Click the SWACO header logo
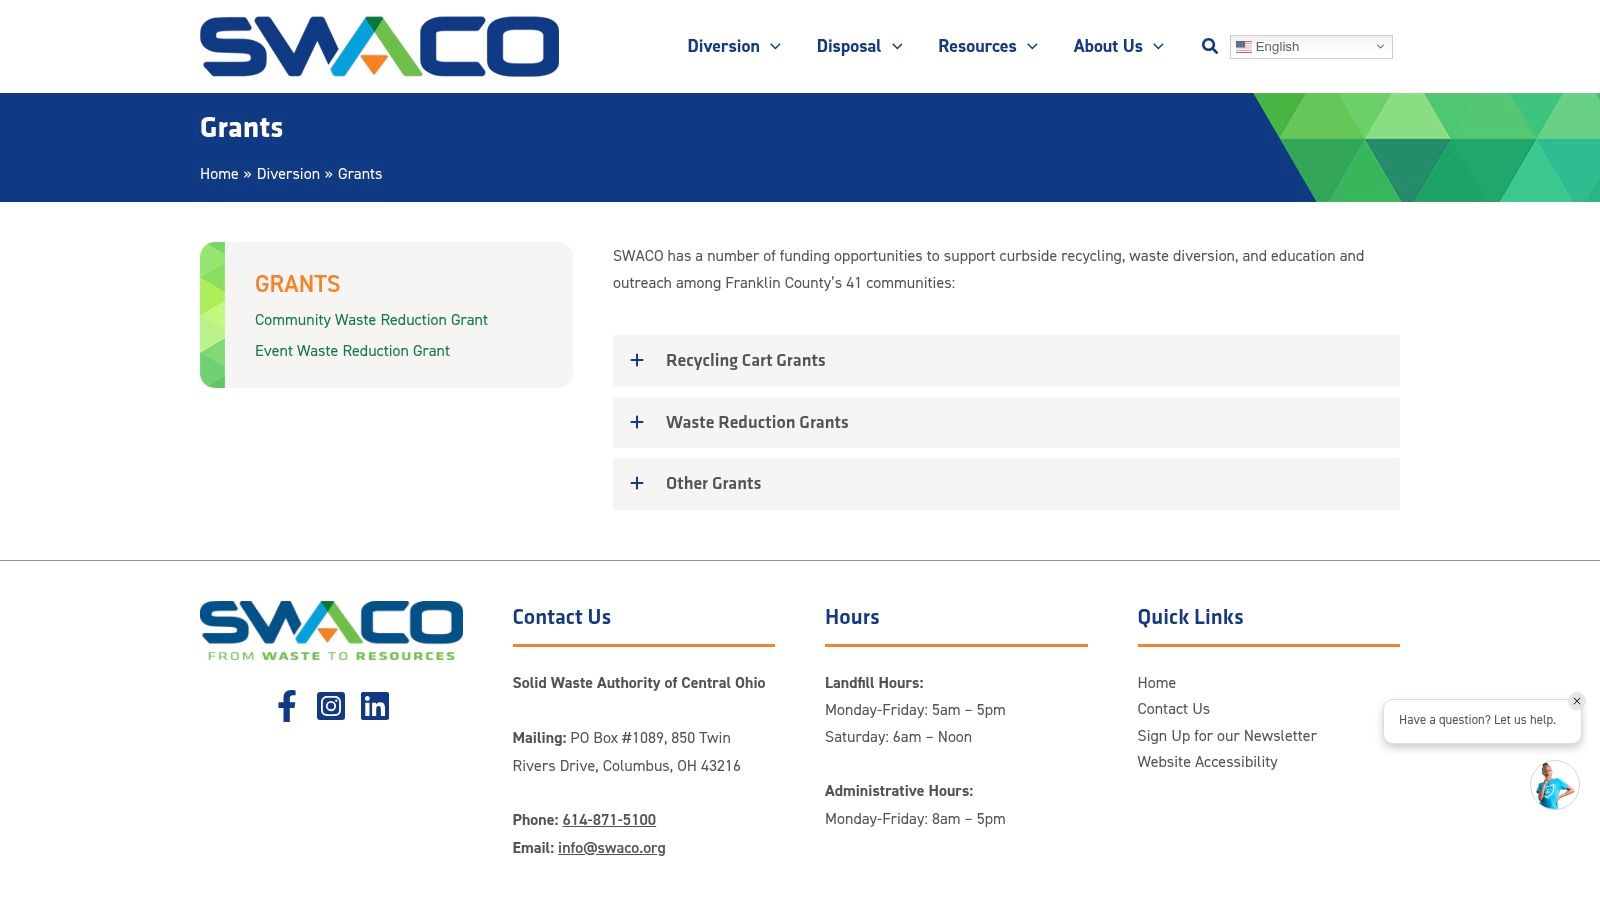This screenshot has width=1600, height=900. click(x=379, y=46)
